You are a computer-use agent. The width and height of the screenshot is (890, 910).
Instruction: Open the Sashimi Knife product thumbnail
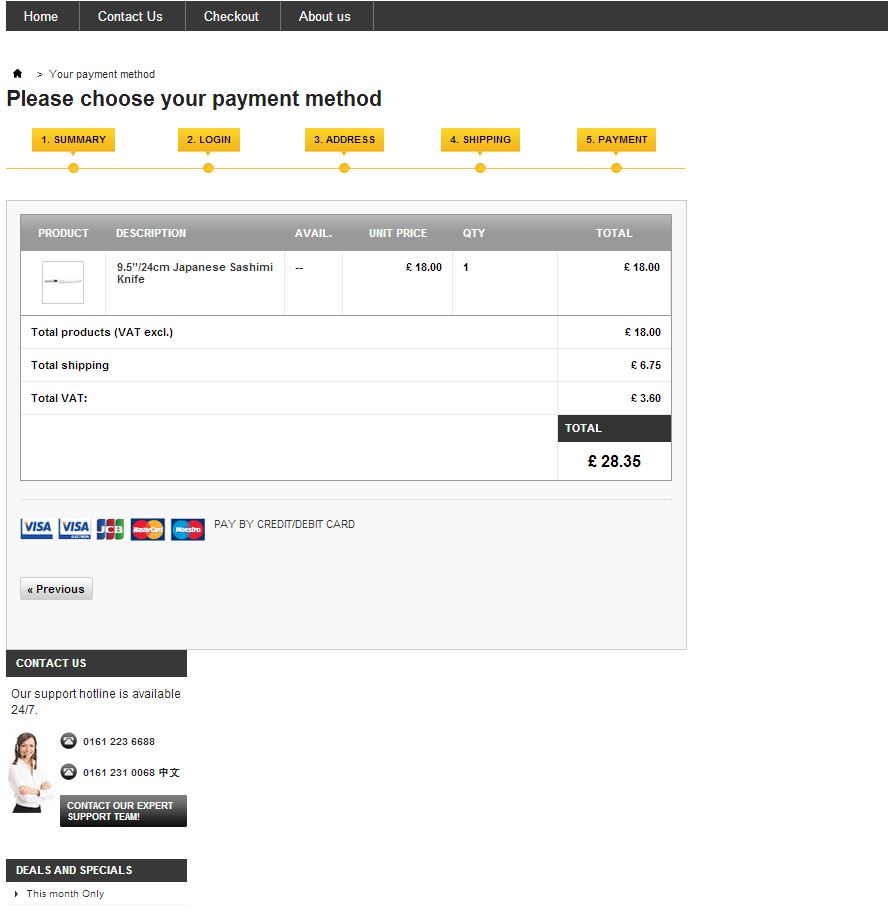(63, 282)
